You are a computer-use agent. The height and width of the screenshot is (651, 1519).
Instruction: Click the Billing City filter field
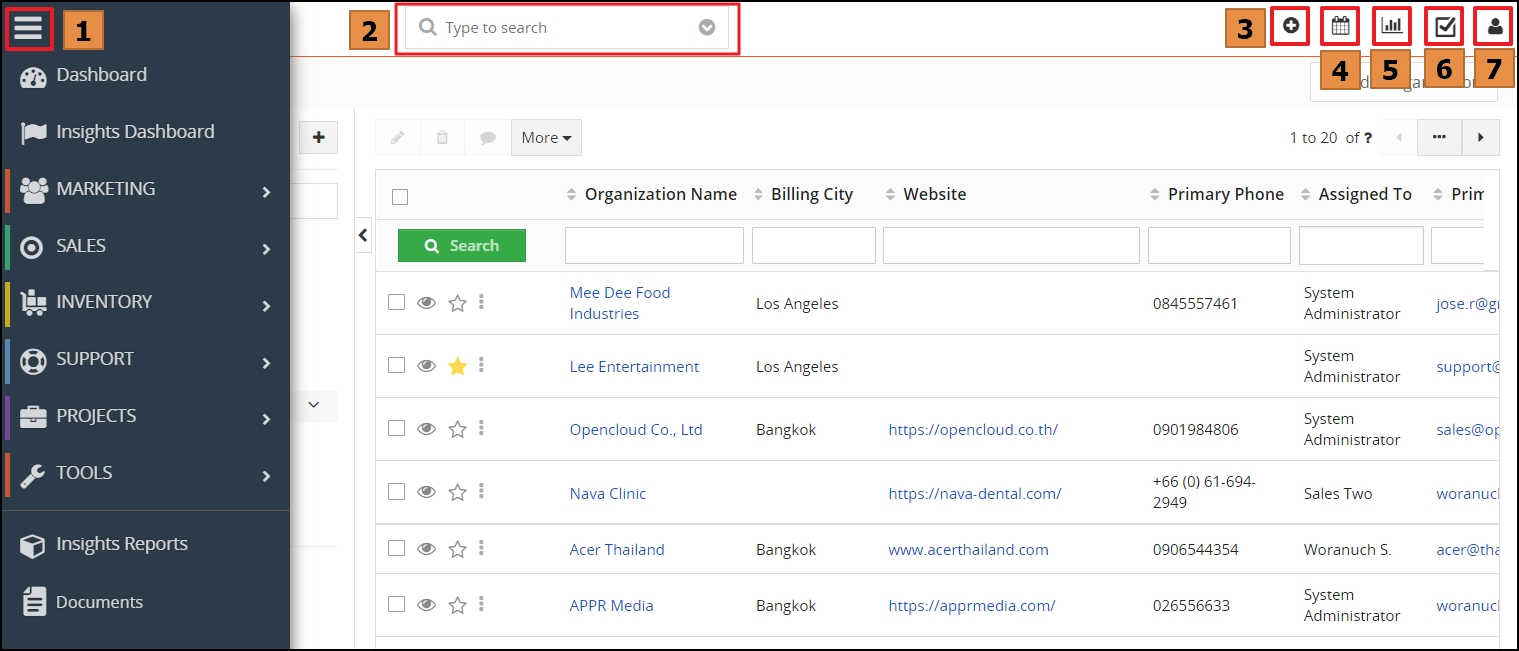tap(814, 245)
